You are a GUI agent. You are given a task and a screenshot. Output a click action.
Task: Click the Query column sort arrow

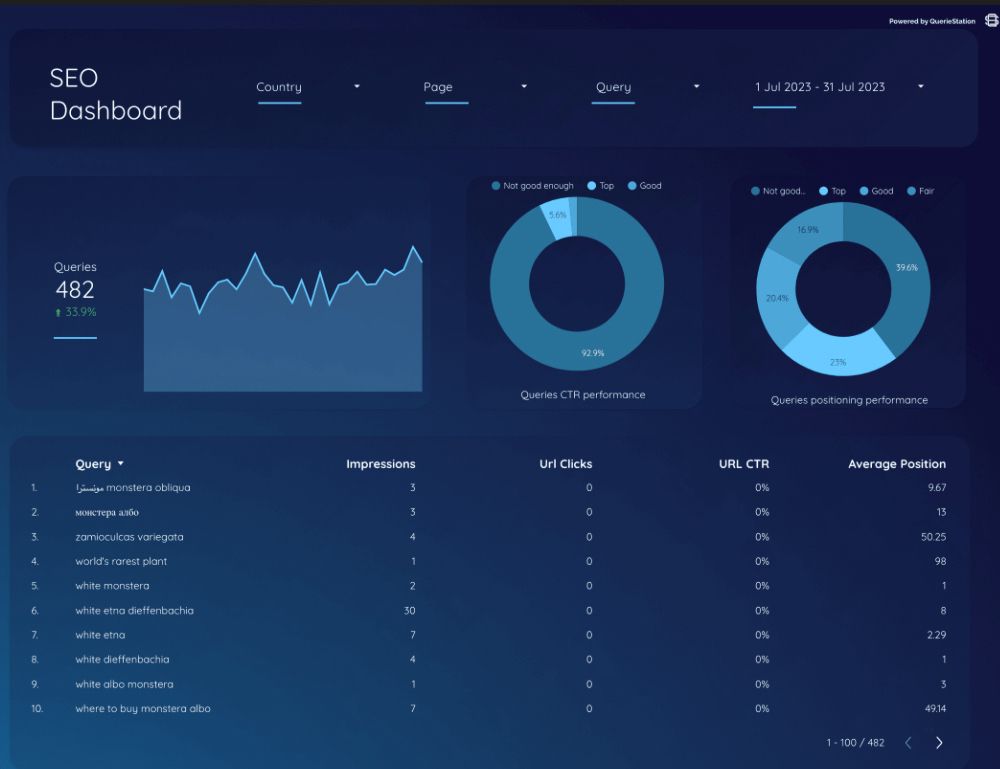[121, 464]
